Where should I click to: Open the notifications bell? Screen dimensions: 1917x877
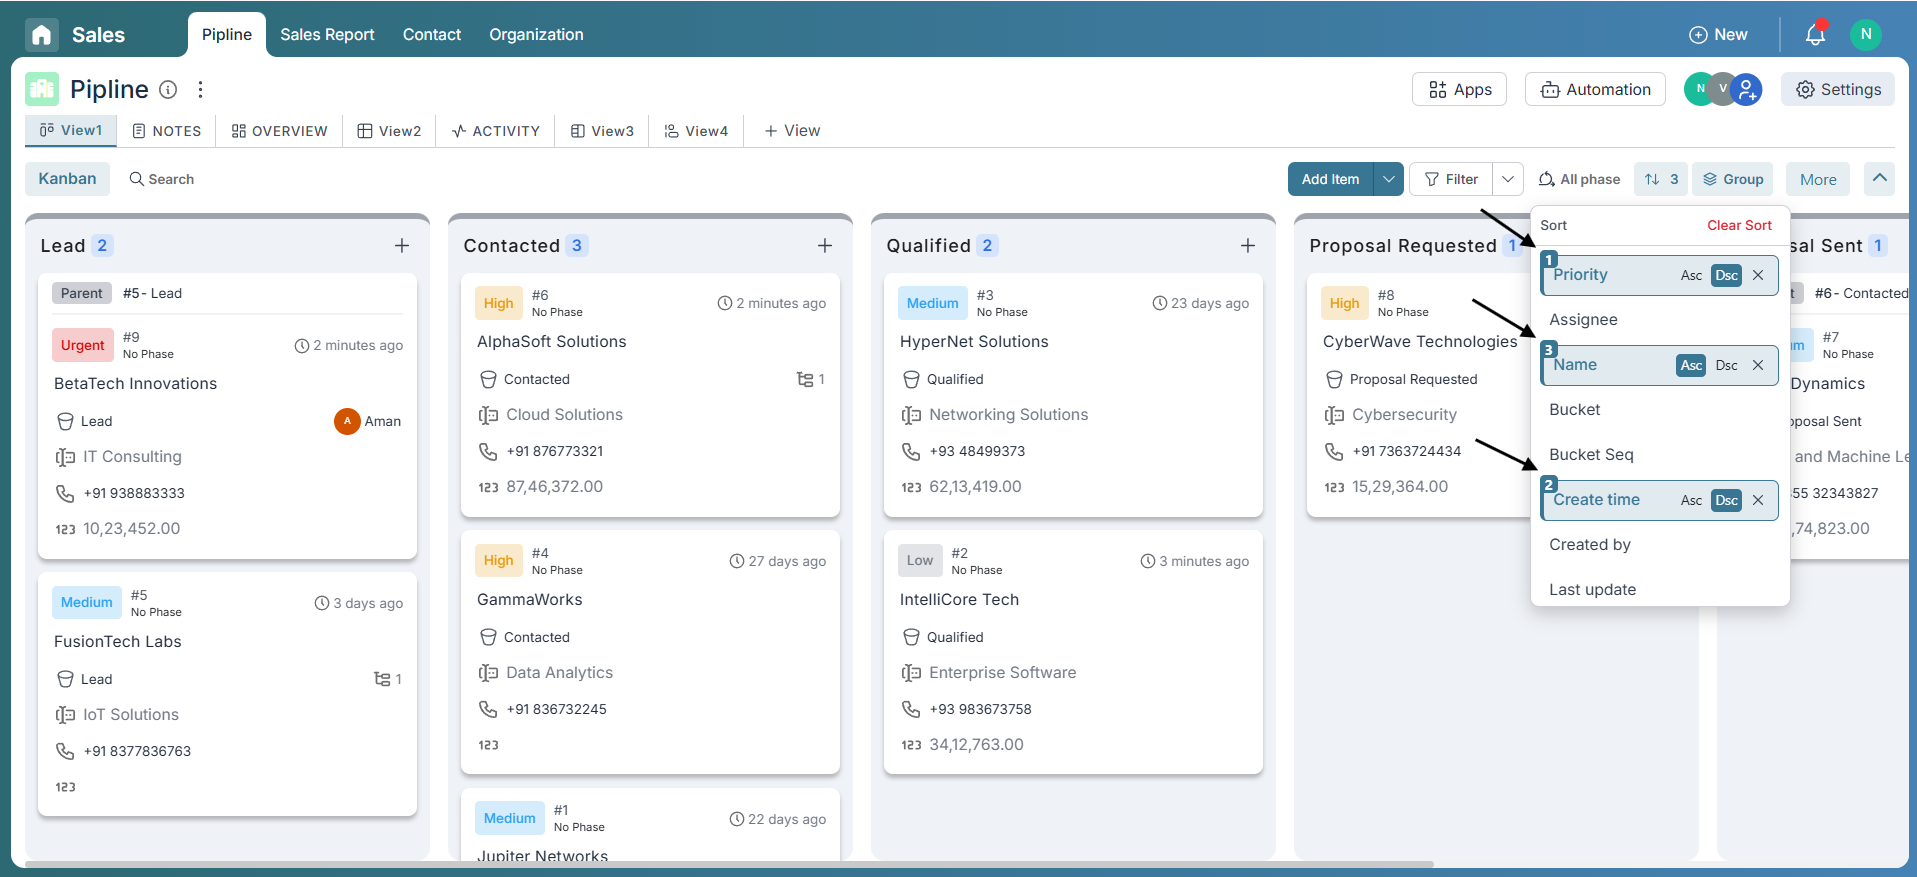pos(1815,35)
